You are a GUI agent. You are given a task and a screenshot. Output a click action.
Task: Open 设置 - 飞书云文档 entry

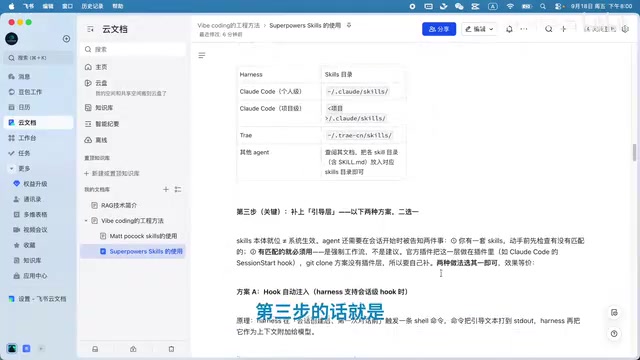pyautogui.click(x=37, y=299)
